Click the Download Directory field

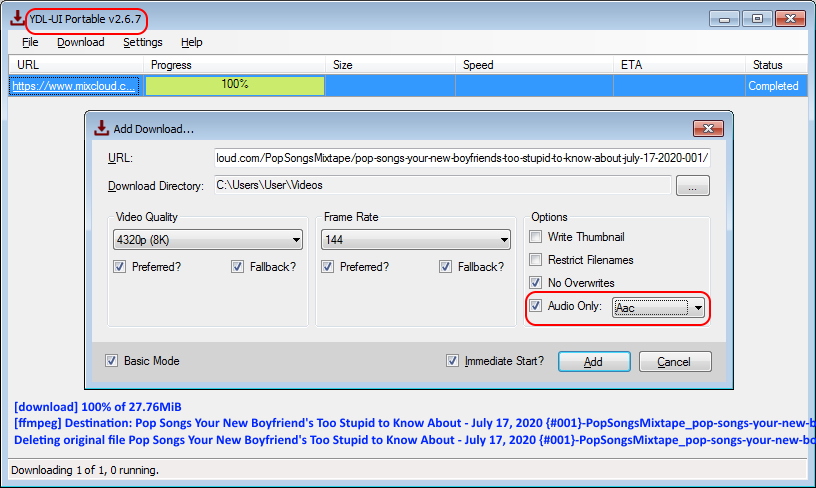(x=442, y=185)
